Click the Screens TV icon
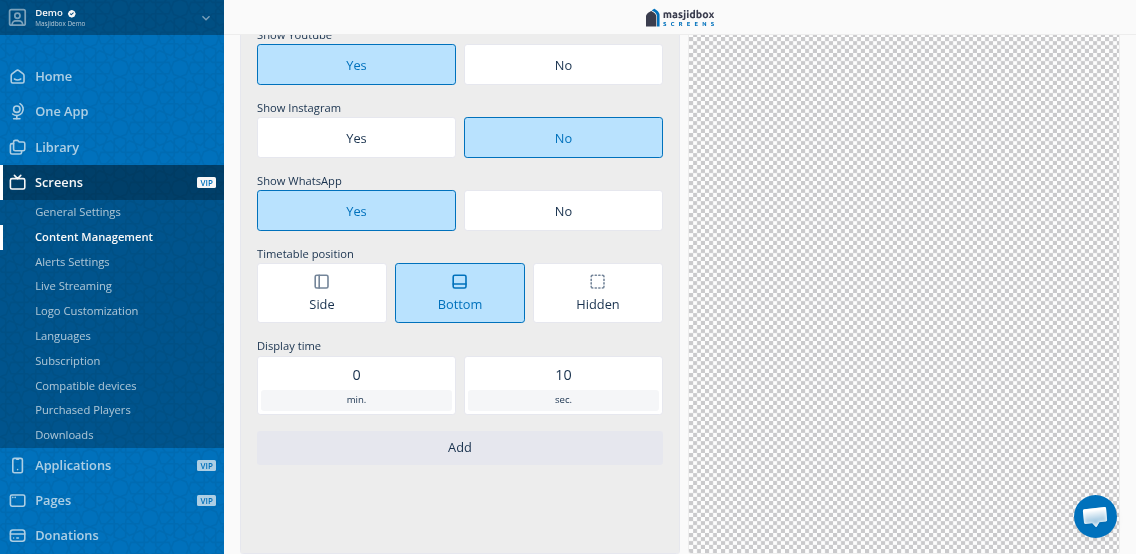The image size is (1136, 554). coord(17,182)
